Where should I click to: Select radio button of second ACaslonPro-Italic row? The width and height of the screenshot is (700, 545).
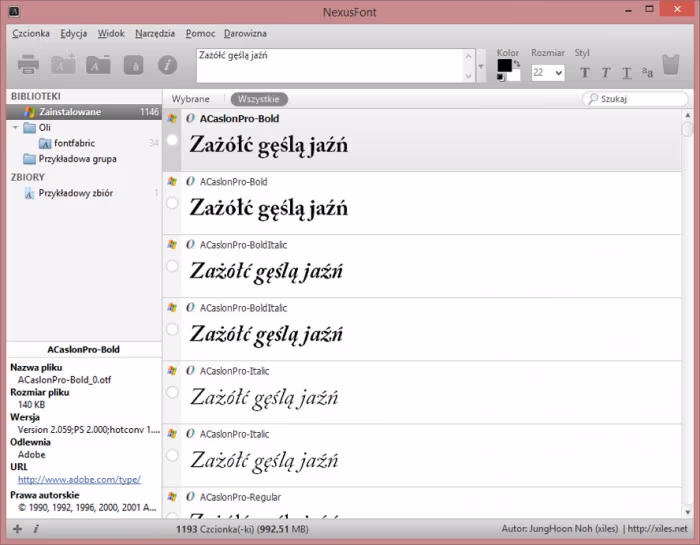[172, 455]
